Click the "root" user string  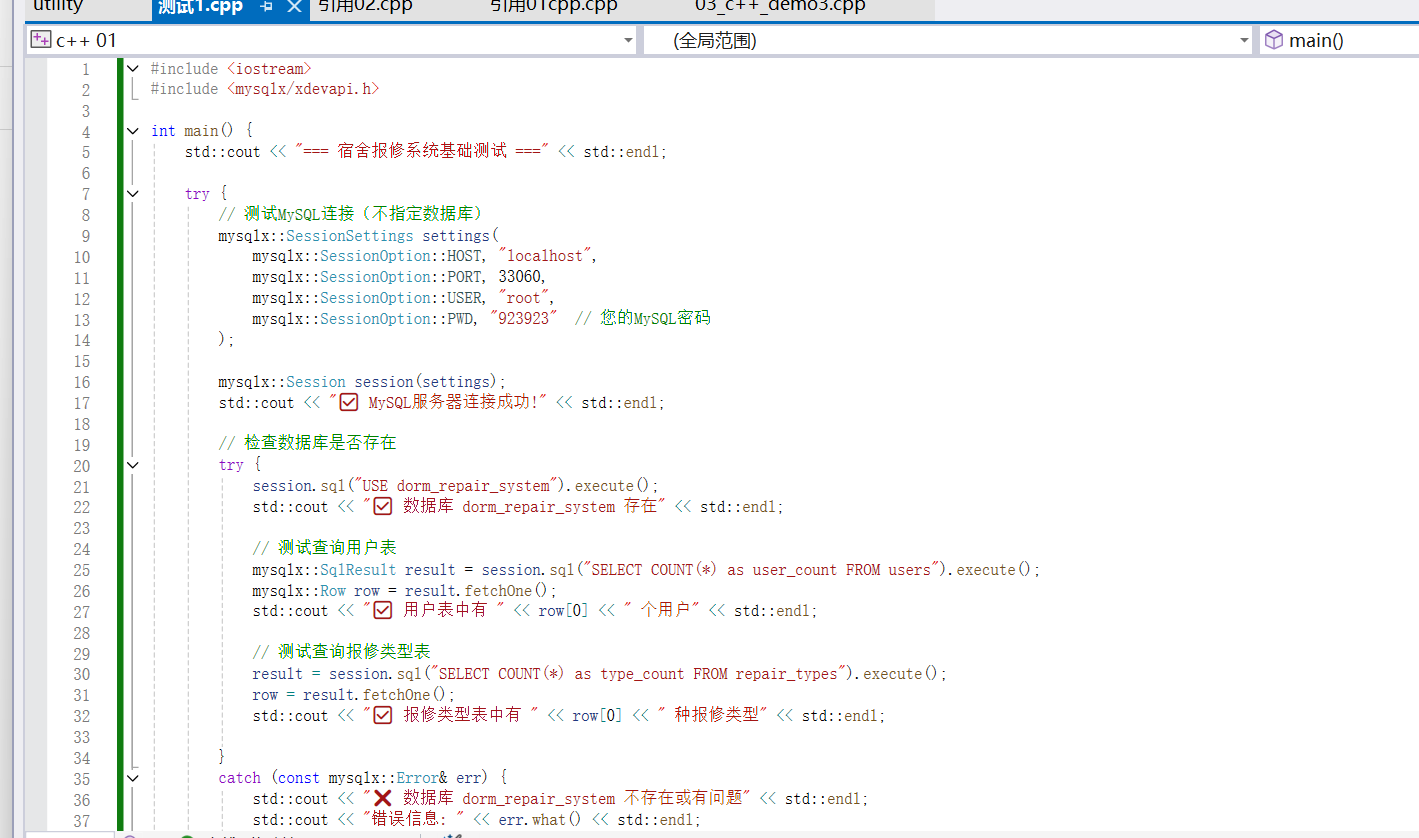click(523, 298)
